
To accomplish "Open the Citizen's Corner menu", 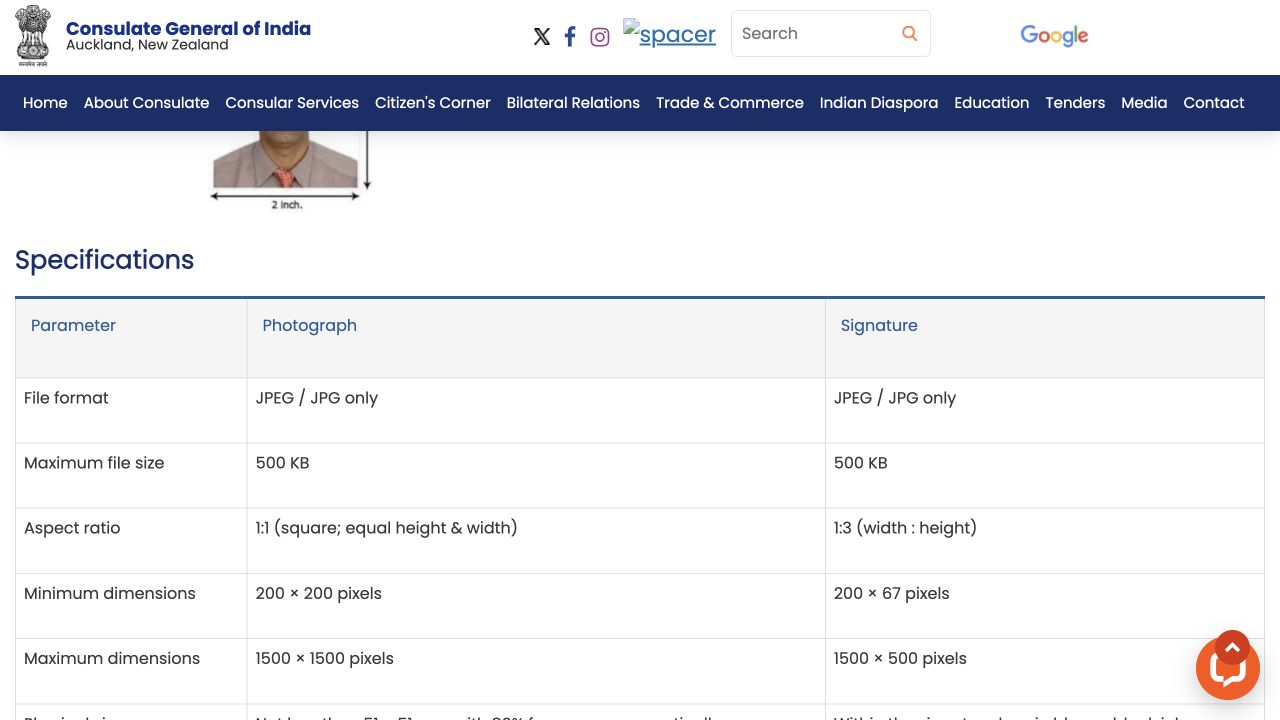I will [433, 103].
